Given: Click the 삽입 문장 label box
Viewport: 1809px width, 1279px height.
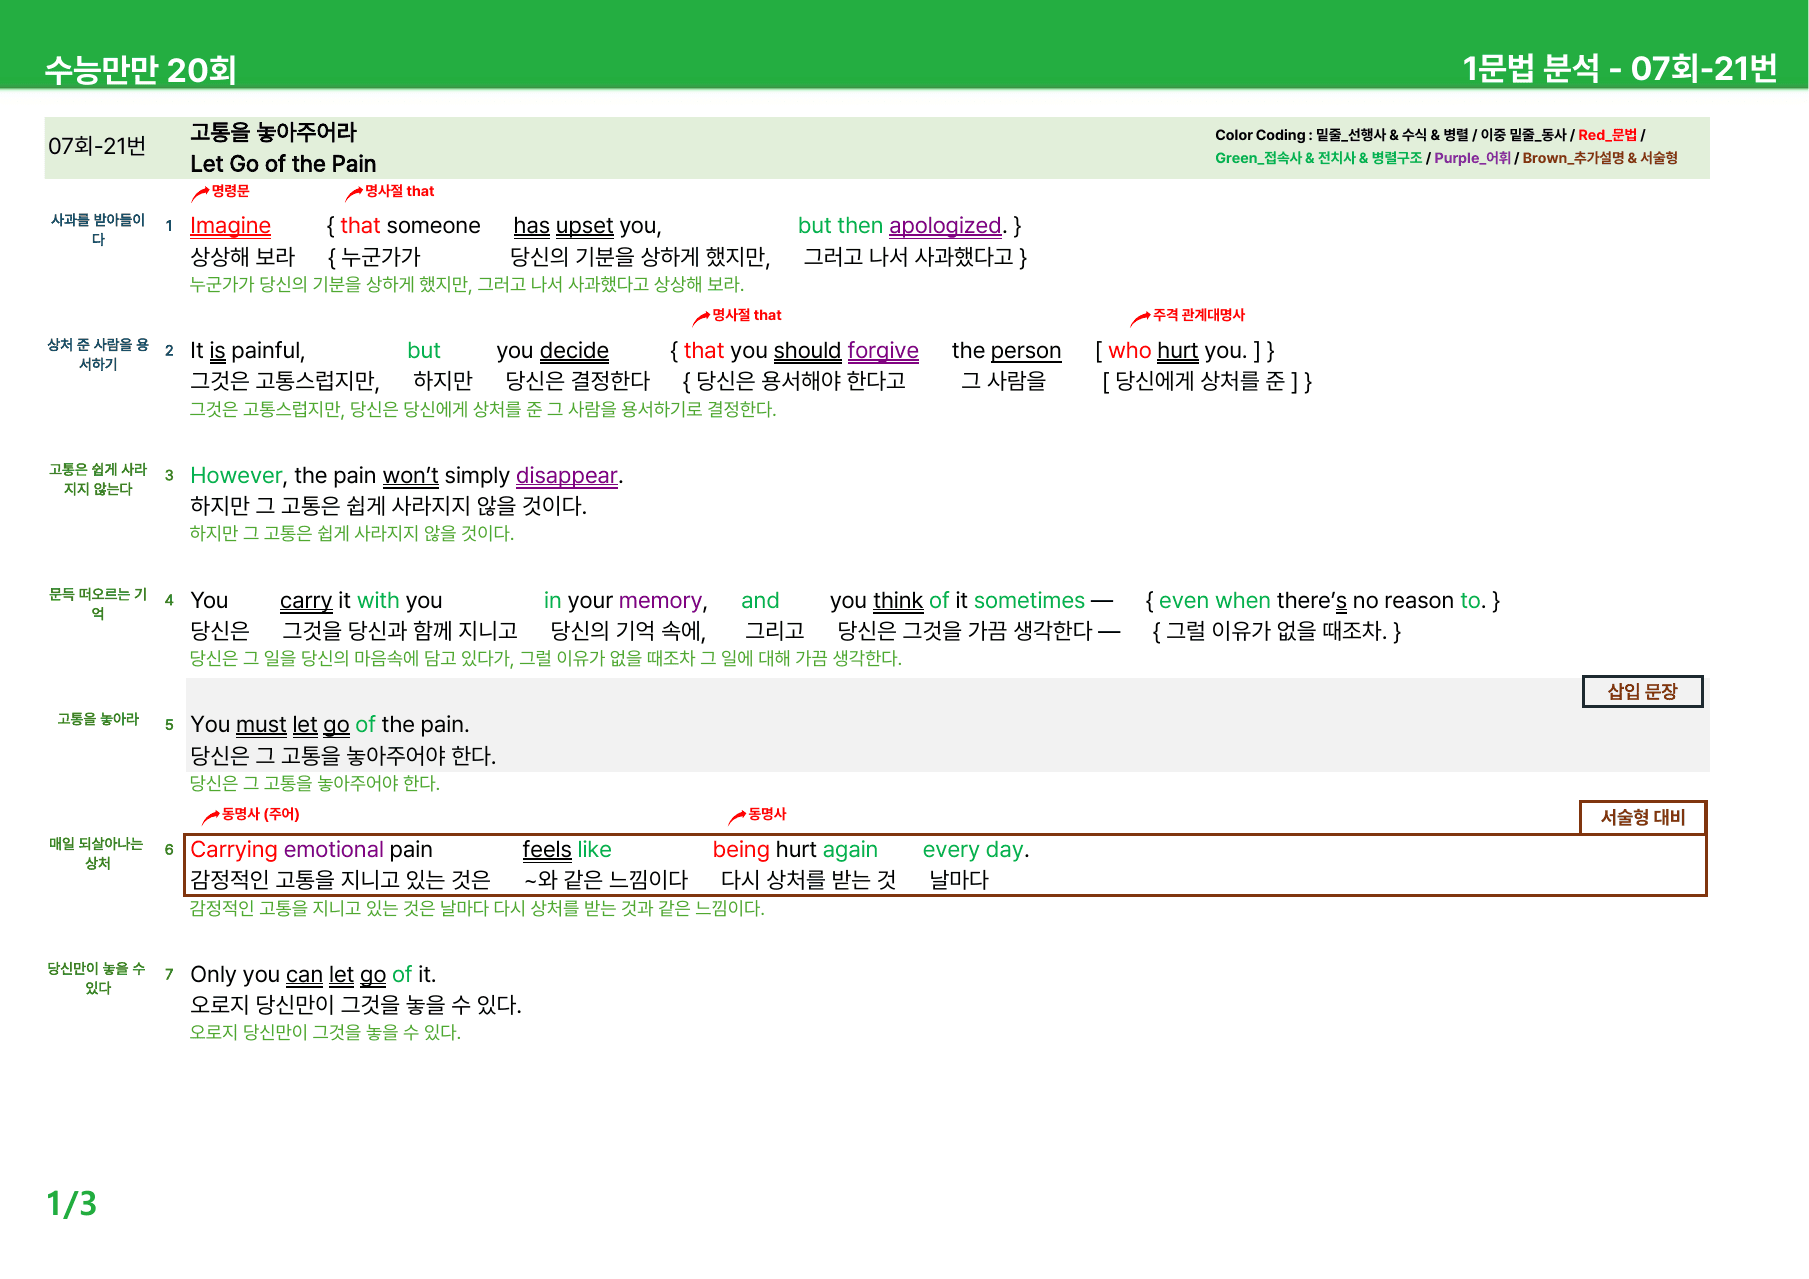Looking at the screenshot, I should tap(1642, 691).
